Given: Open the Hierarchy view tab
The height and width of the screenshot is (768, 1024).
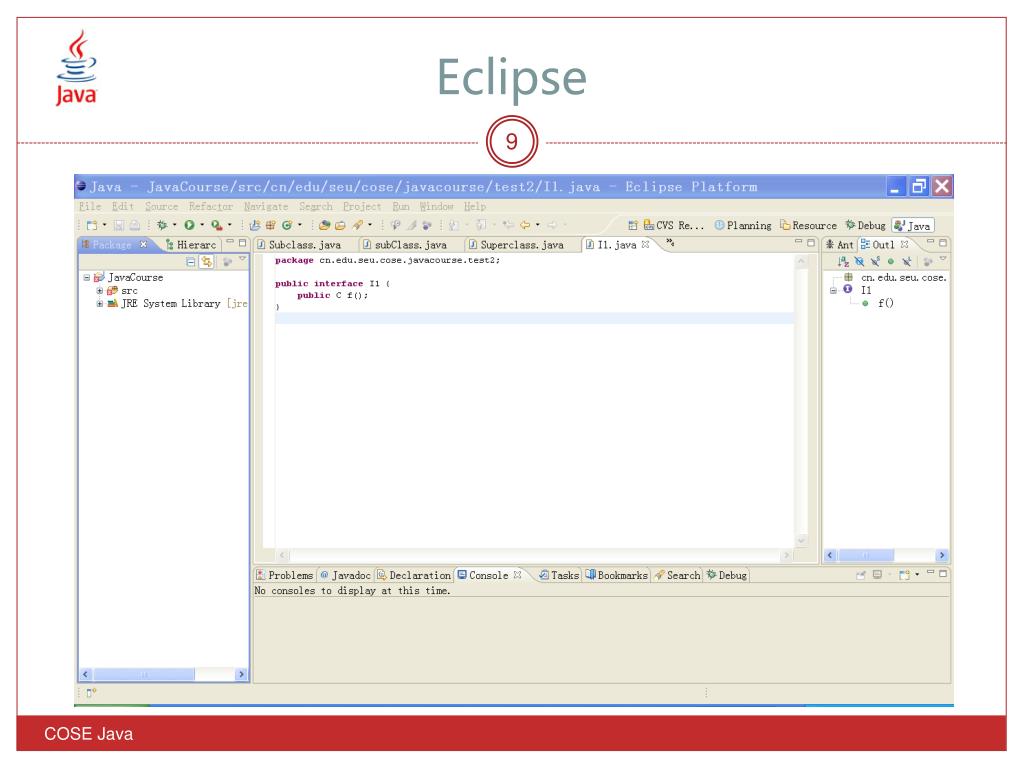Looking at the screenshot, I should click(x=191, y=245).
